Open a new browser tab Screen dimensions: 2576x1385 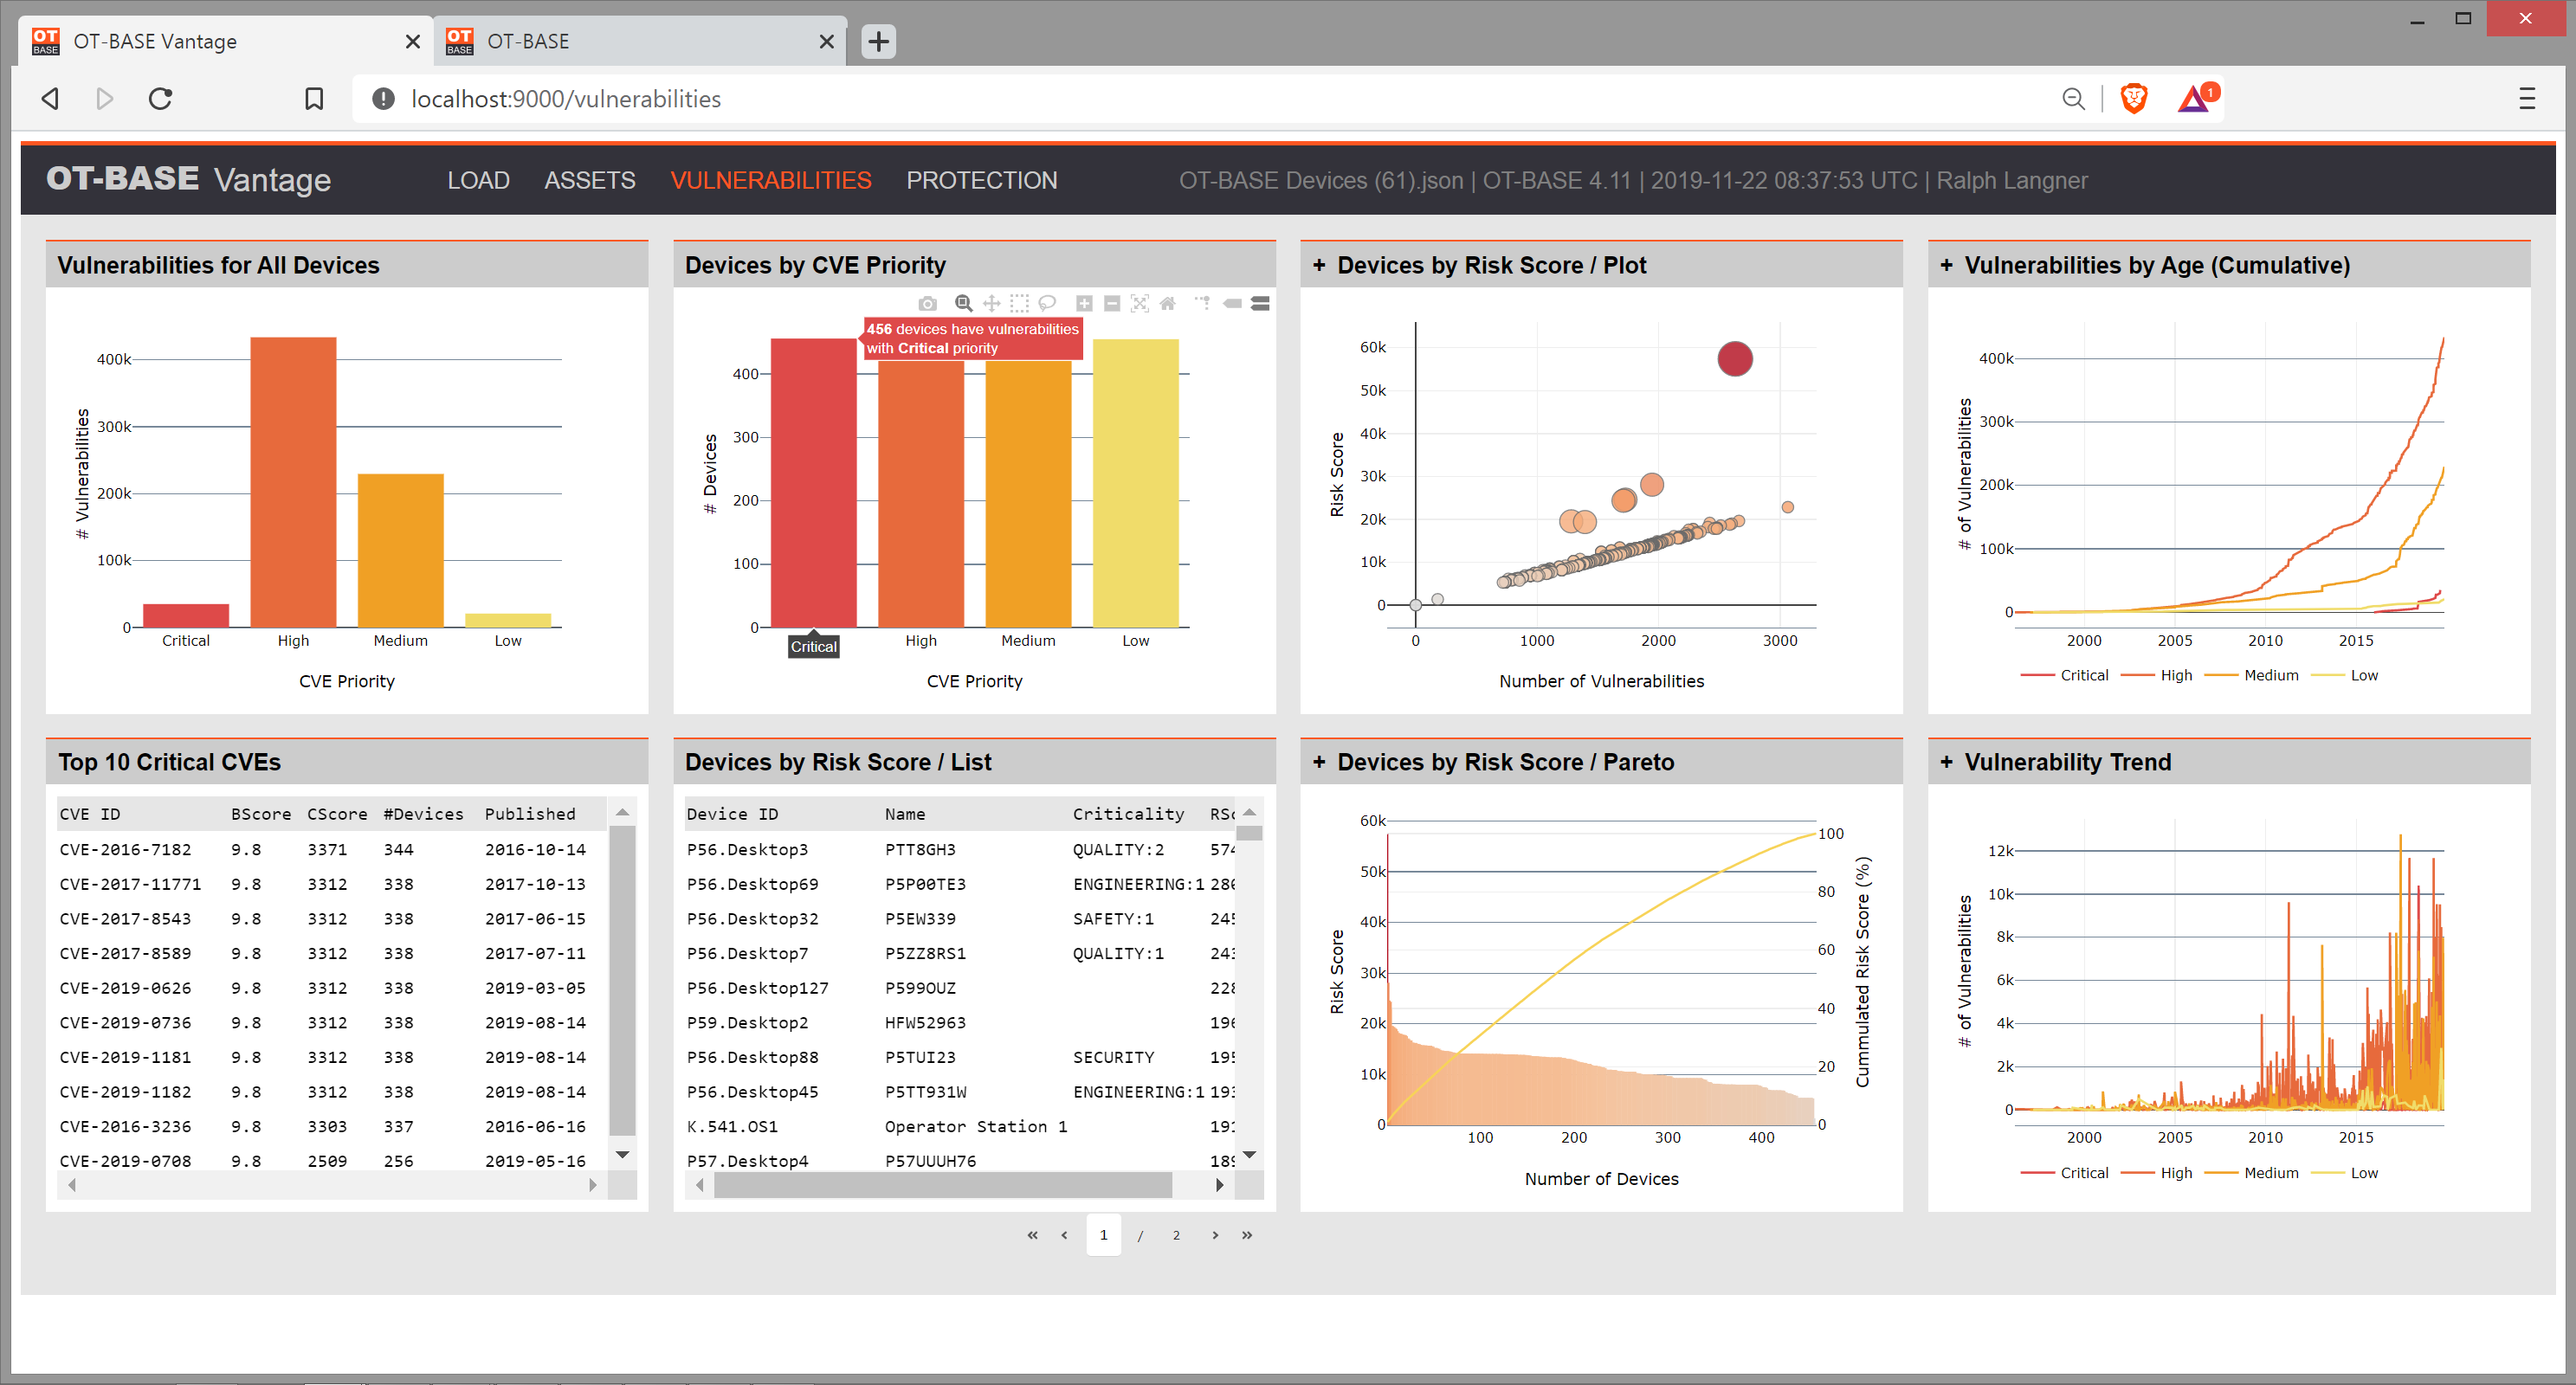click(x=878, y=41)
